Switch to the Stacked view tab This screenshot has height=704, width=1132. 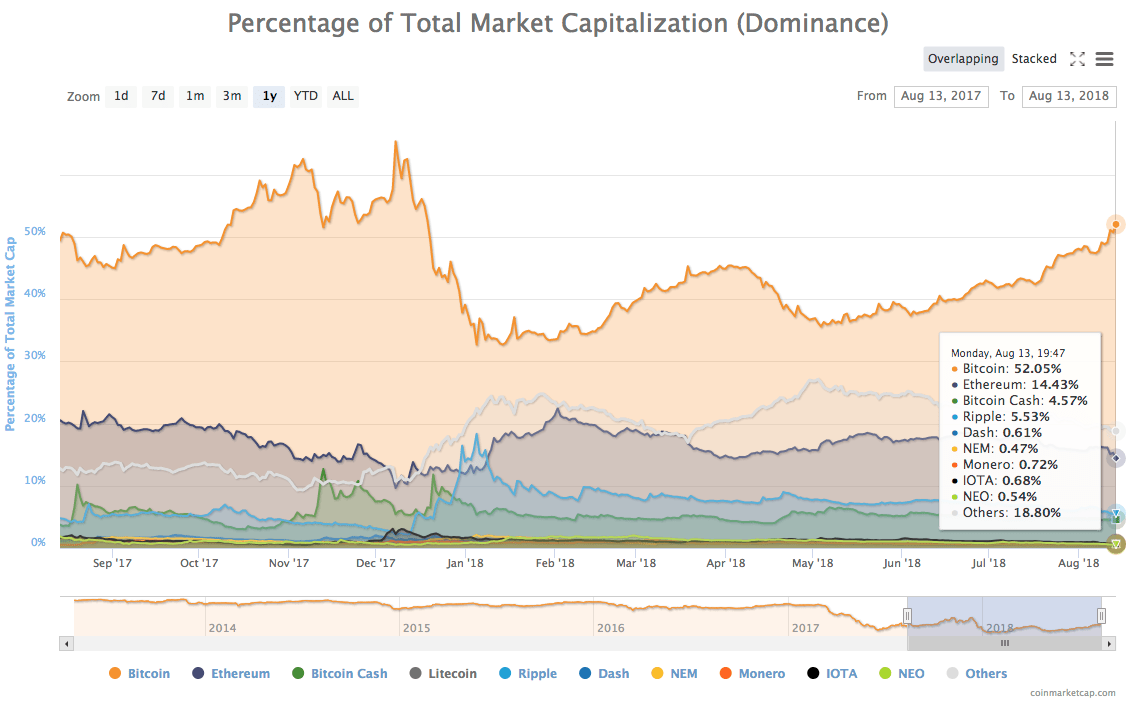click(x=1034, y=59)
